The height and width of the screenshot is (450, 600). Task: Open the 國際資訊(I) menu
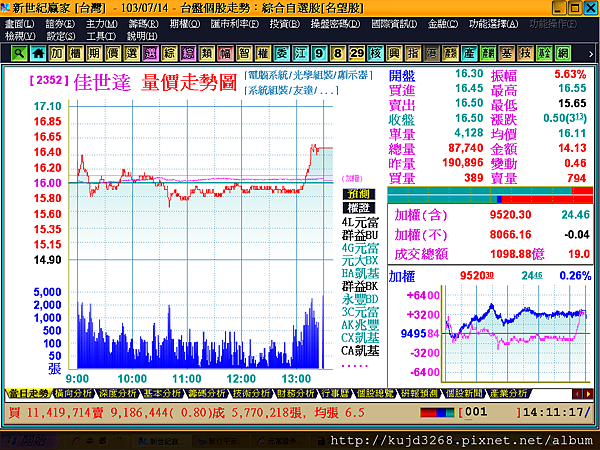394,24
